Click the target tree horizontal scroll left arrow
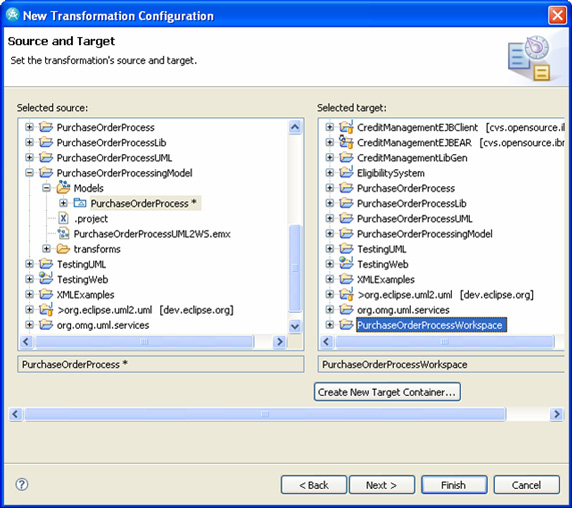This screenshot has width=572, height=508. [x=326, y=342]
